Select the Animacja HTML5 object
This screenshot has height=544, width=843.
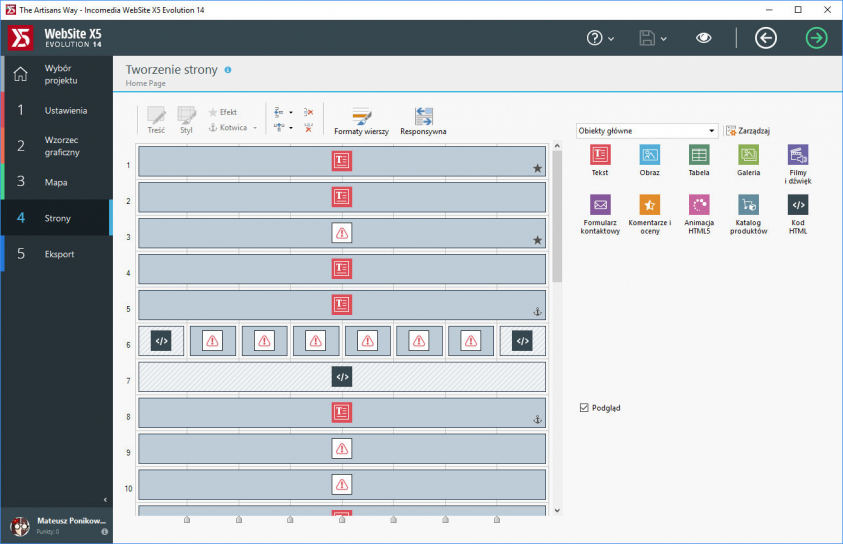click(699, 205)
